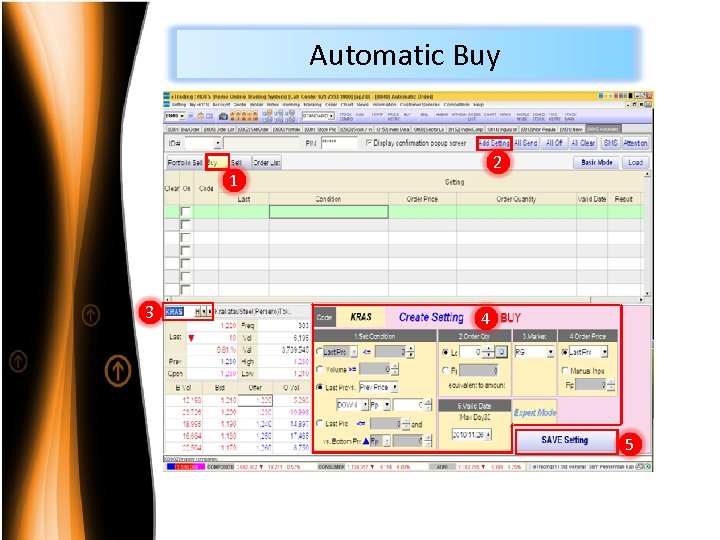720x540 pixels.
Task: Click the ORDER LIST toolbar shortcut
Action: tap(472, 117)
